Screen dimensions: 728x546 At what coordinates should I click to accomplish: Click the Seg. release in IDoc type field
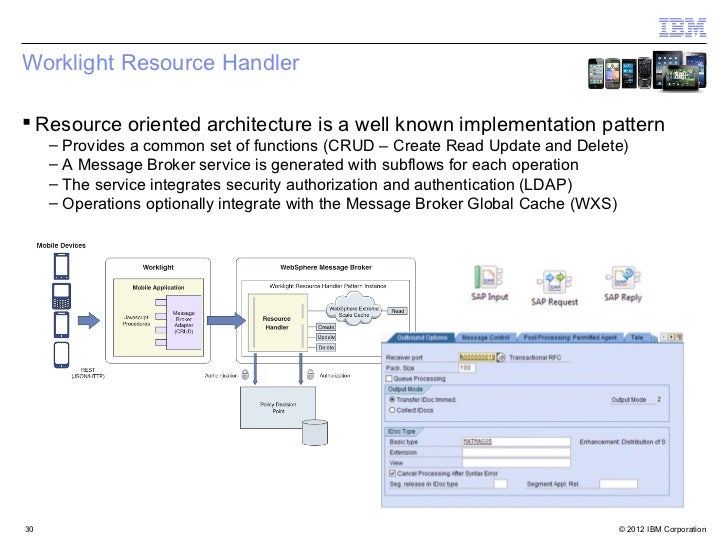[500, 484]
